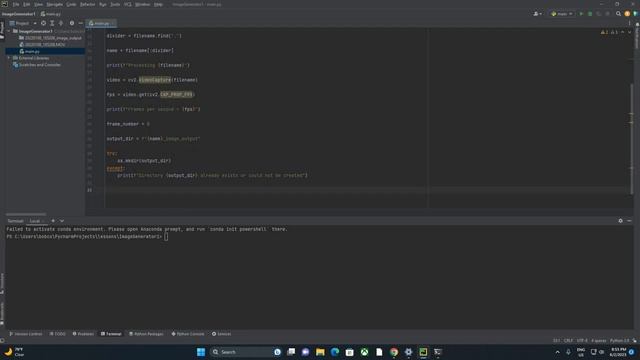The width and height of the screenshot is (640, 360).
Task: Open the Tools menu
Action: 115,4
